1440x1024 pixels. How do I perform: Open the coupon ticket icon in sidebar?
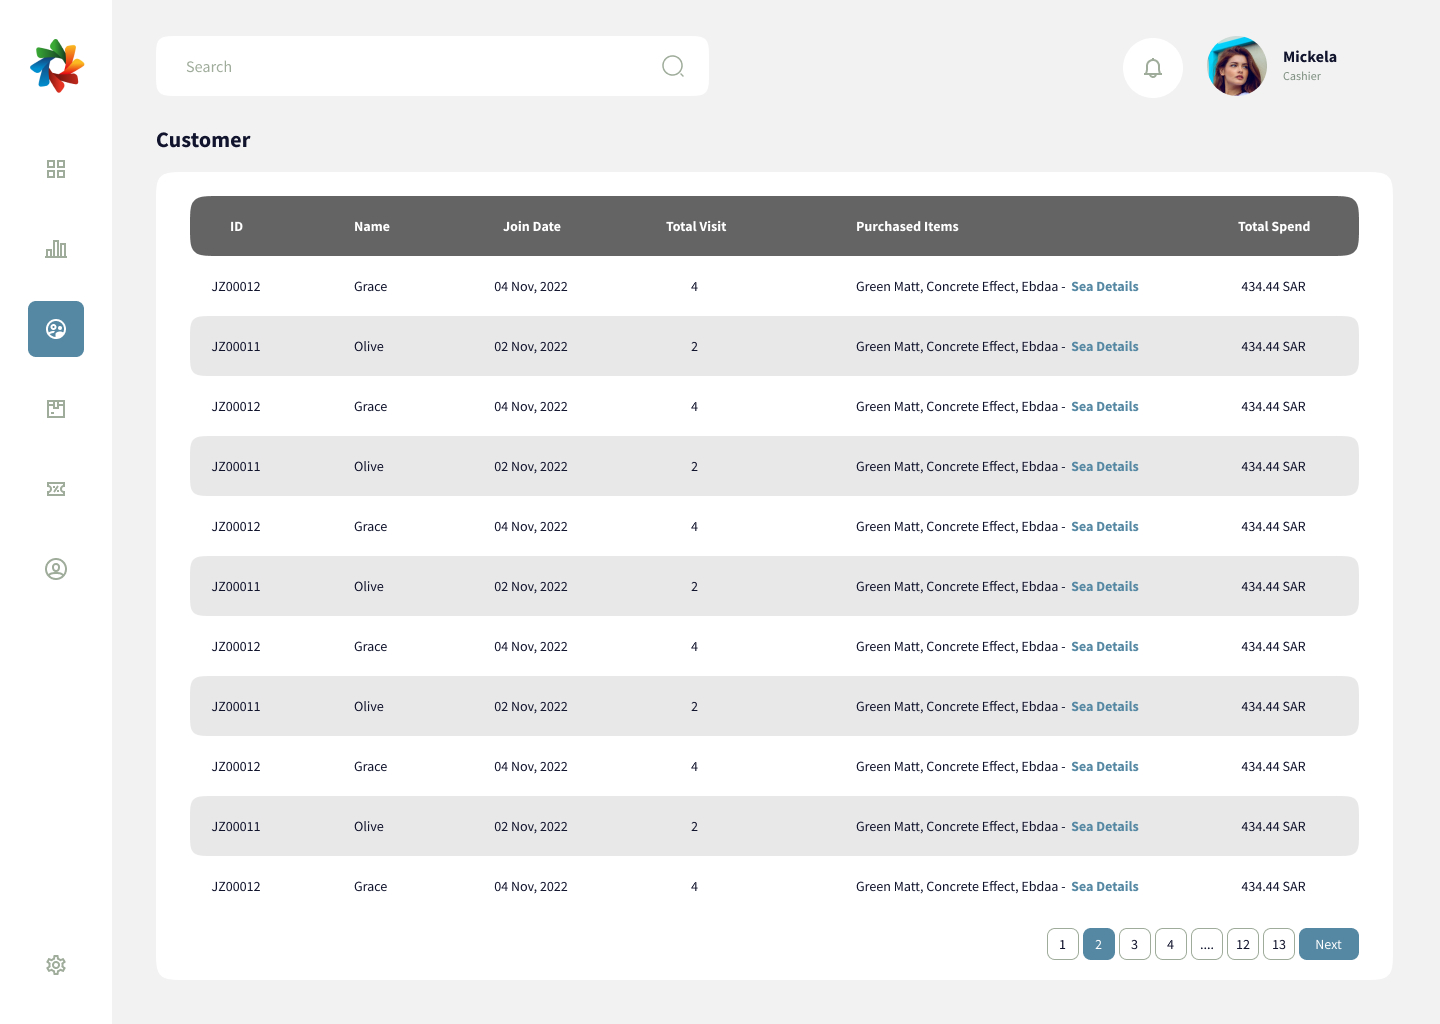click(56, 489)
